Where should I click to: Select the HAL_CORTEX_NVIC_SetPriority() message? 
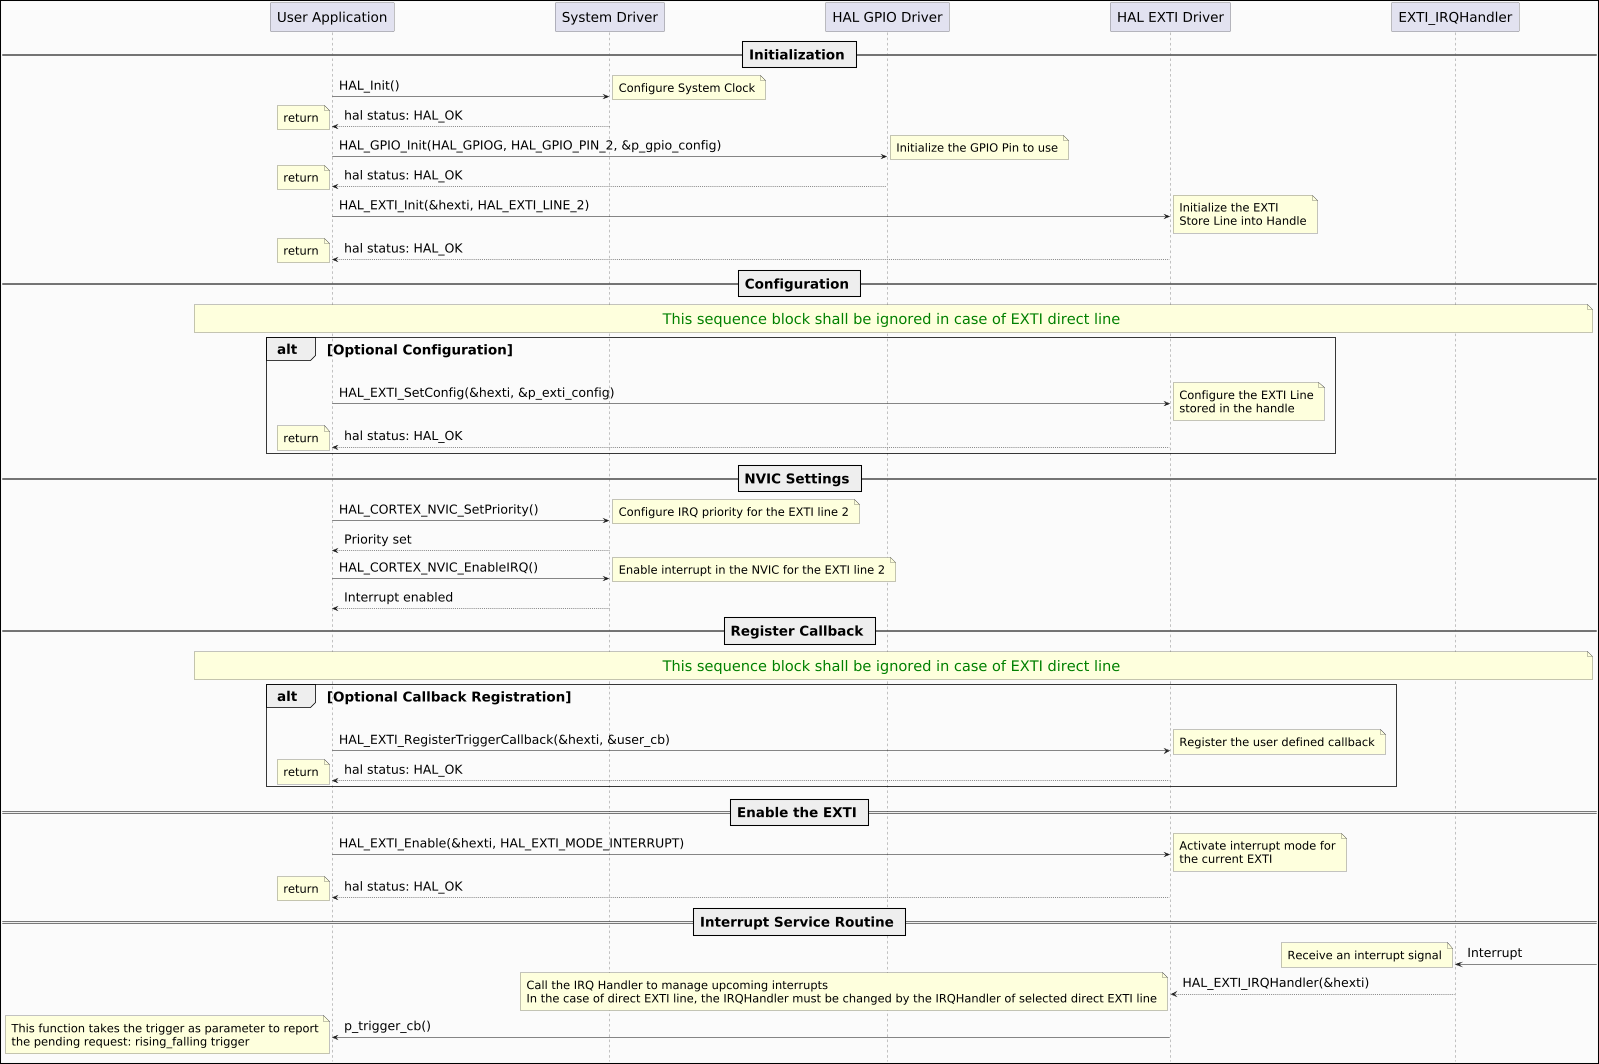point(439,510)
